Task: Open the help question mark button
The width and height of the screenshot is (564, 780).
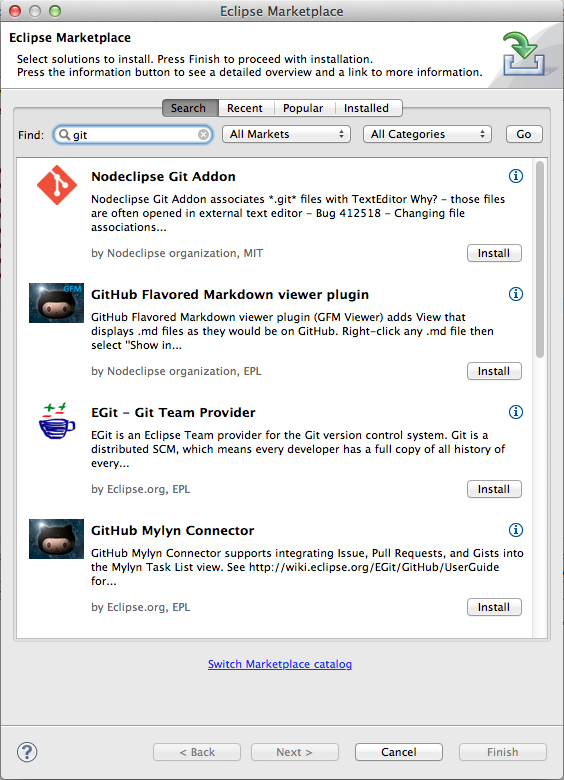Action: point(27,752)
